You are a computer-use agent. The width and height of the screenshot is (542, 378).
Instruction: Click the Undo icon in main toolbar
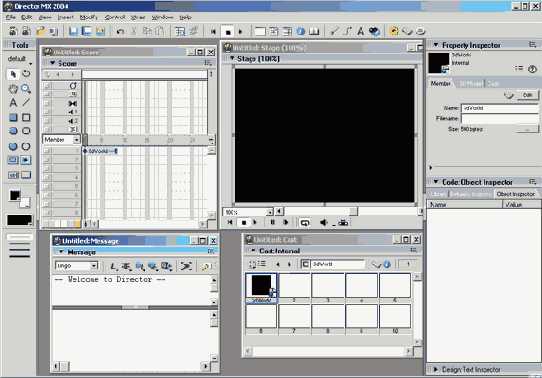tap(120, 31)
